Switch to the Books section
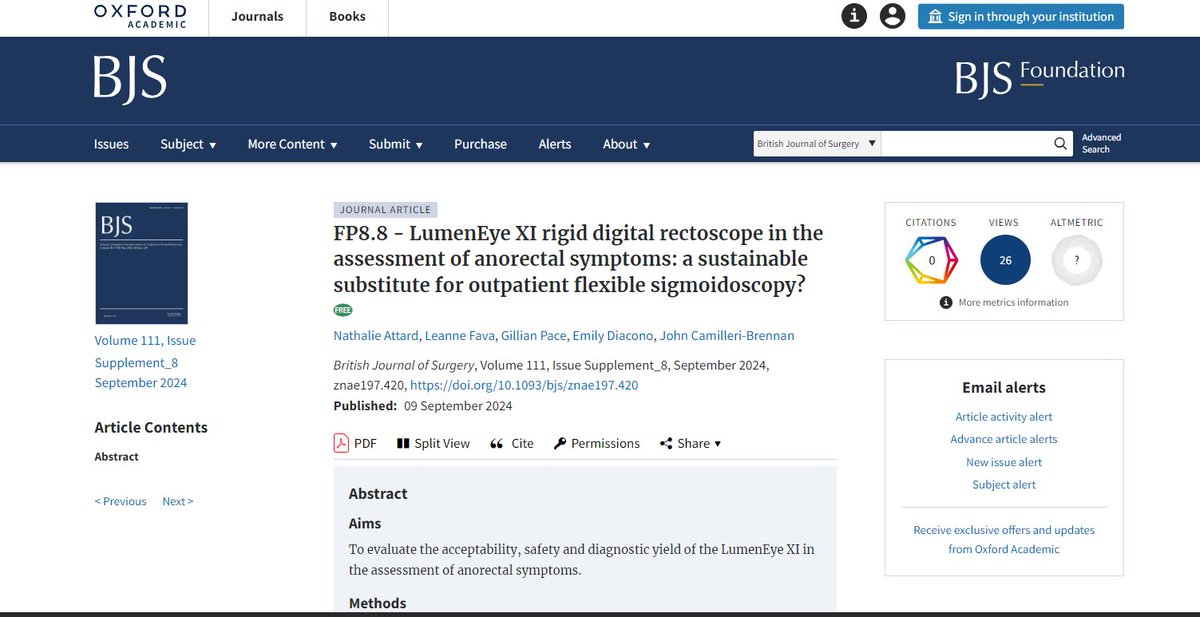The image size is (1200, 617). pyautogui.click(x=346, y=16)
